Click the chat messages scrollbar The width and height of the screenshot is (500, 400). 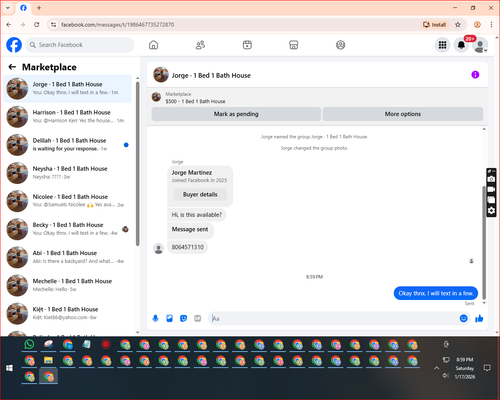click(484, 242)
